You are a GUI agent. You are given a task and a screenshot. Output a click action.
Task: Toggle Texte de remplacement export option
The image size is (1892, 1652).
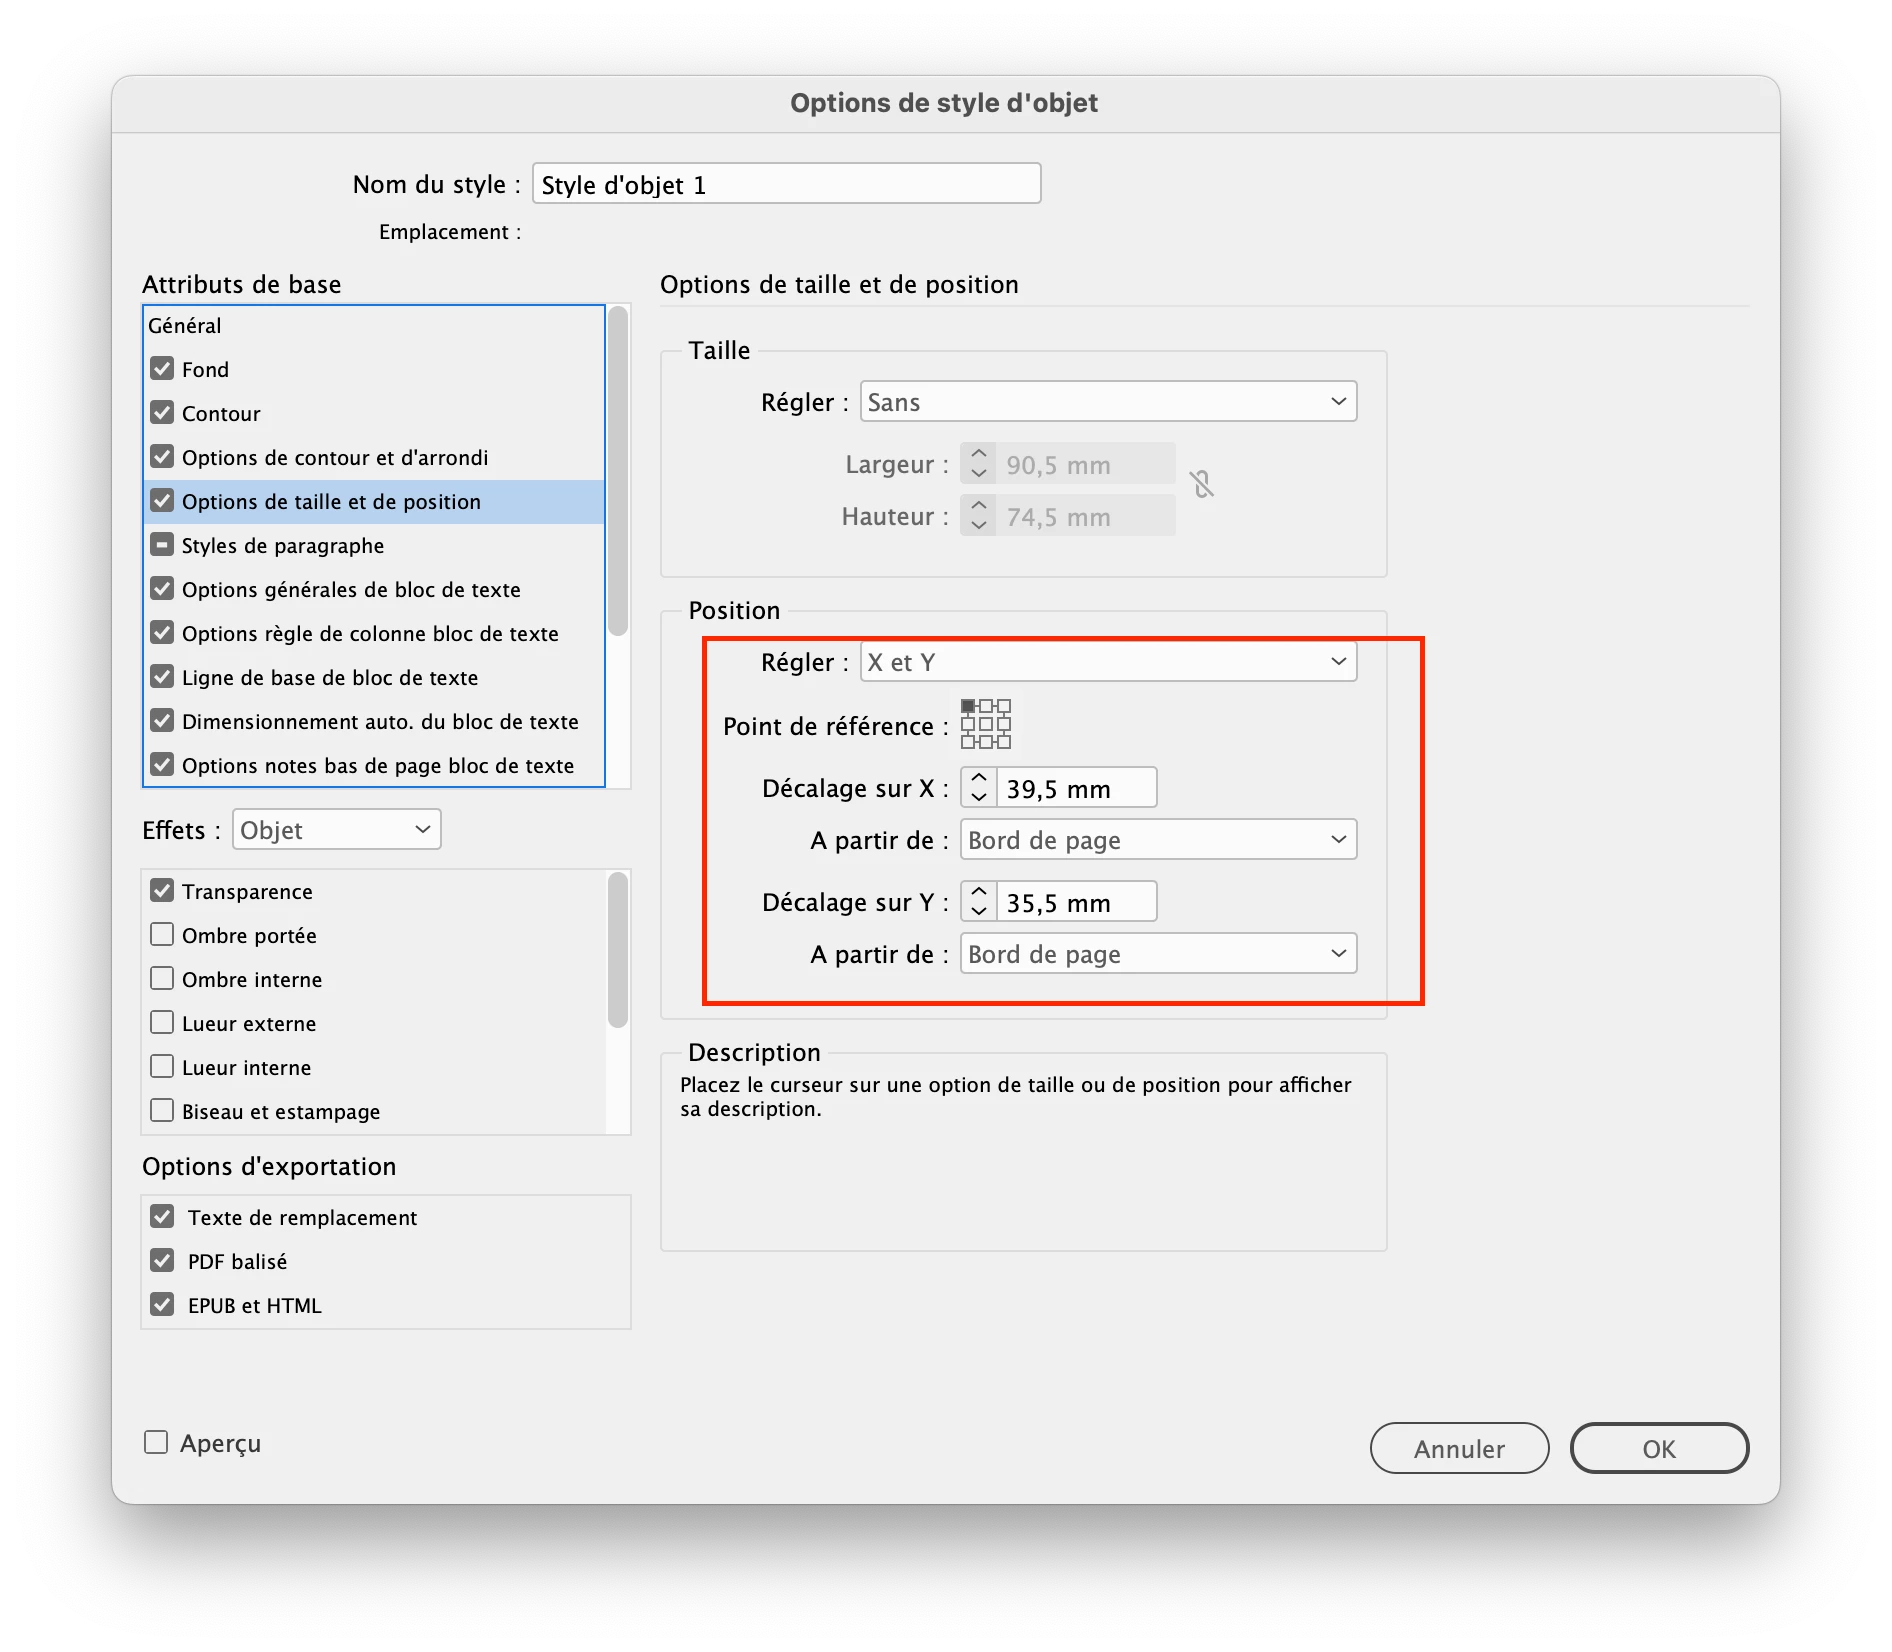click(162, 1217)
